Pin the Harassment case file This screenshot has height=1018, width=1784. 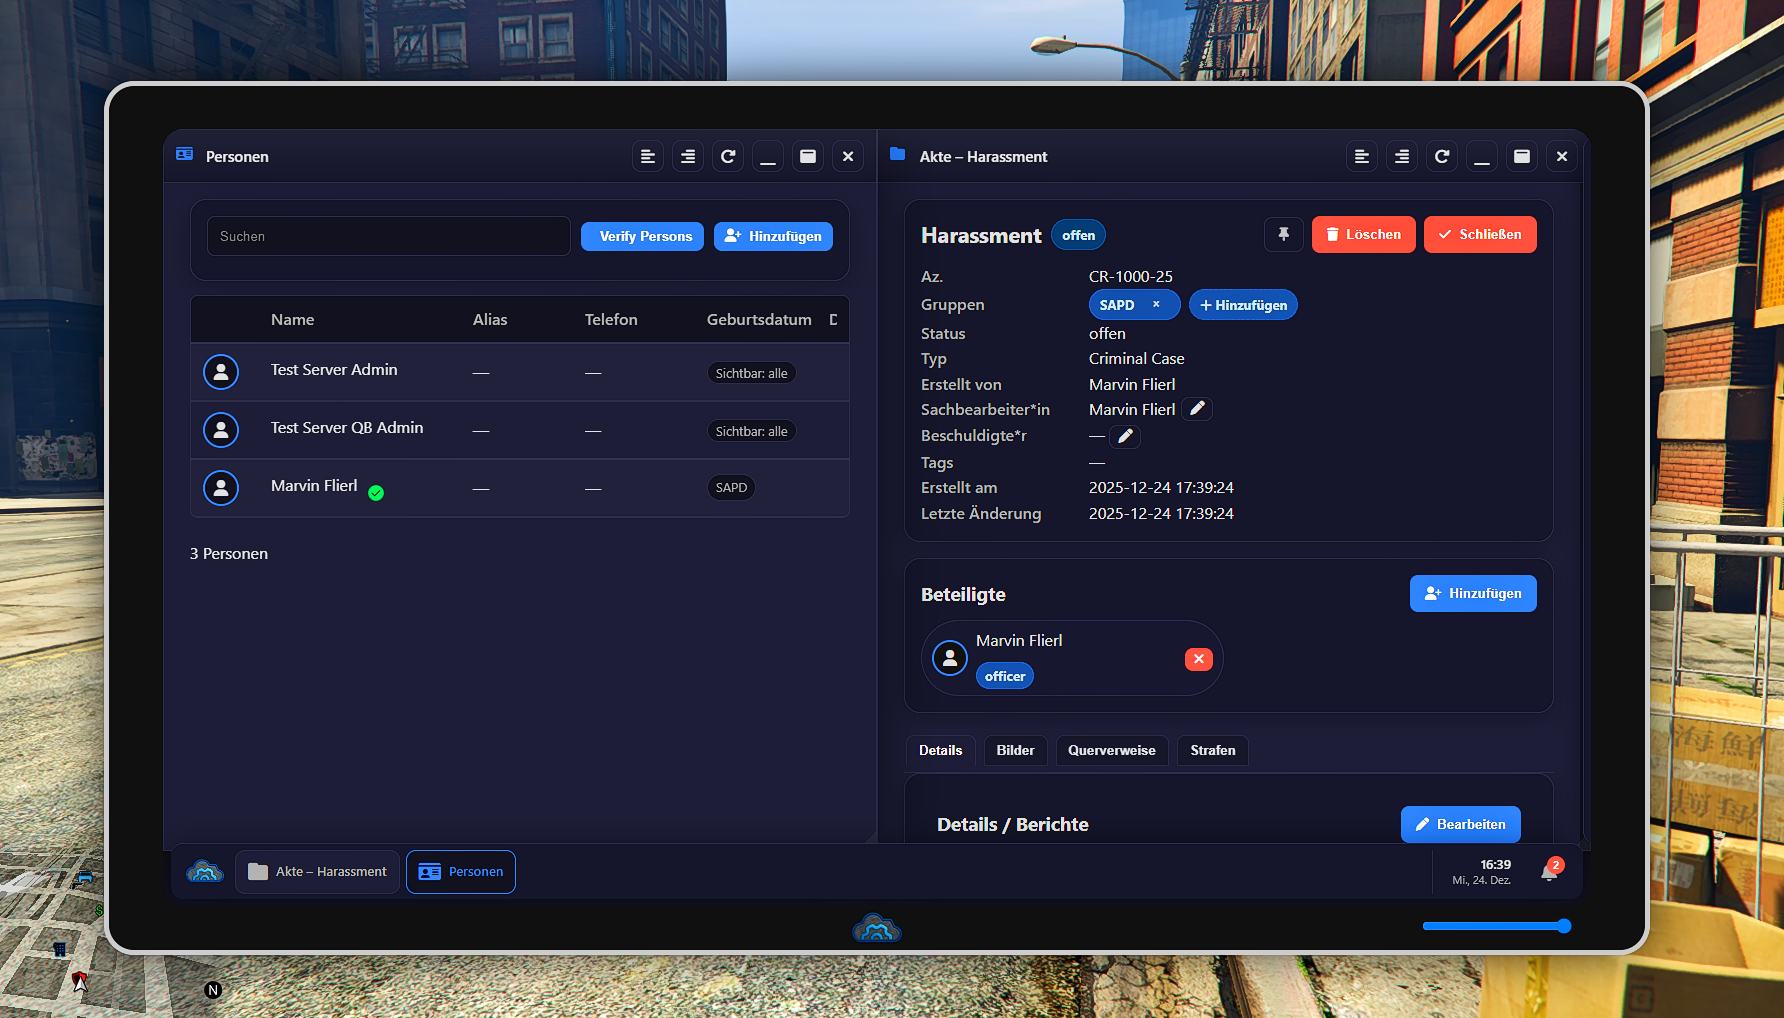tap(1283, 235)
